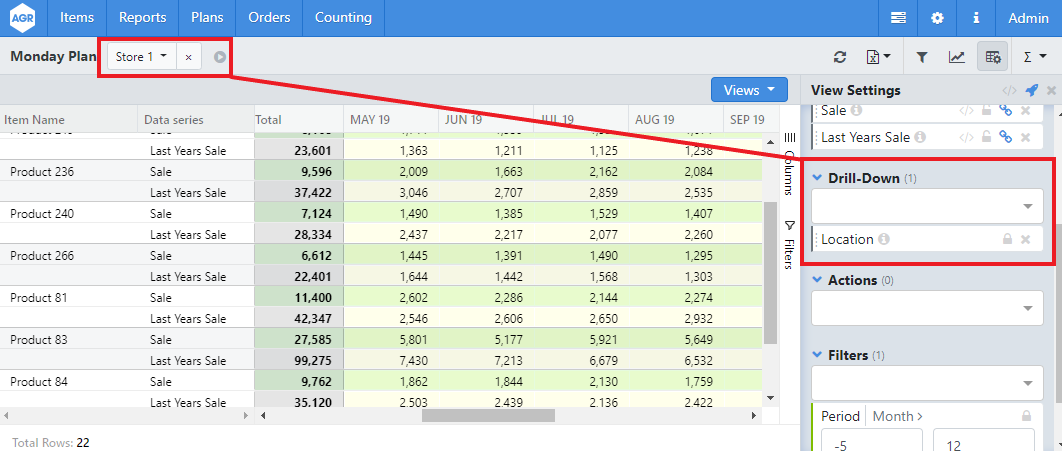Click the AGR logo

(x=23, y=18)
